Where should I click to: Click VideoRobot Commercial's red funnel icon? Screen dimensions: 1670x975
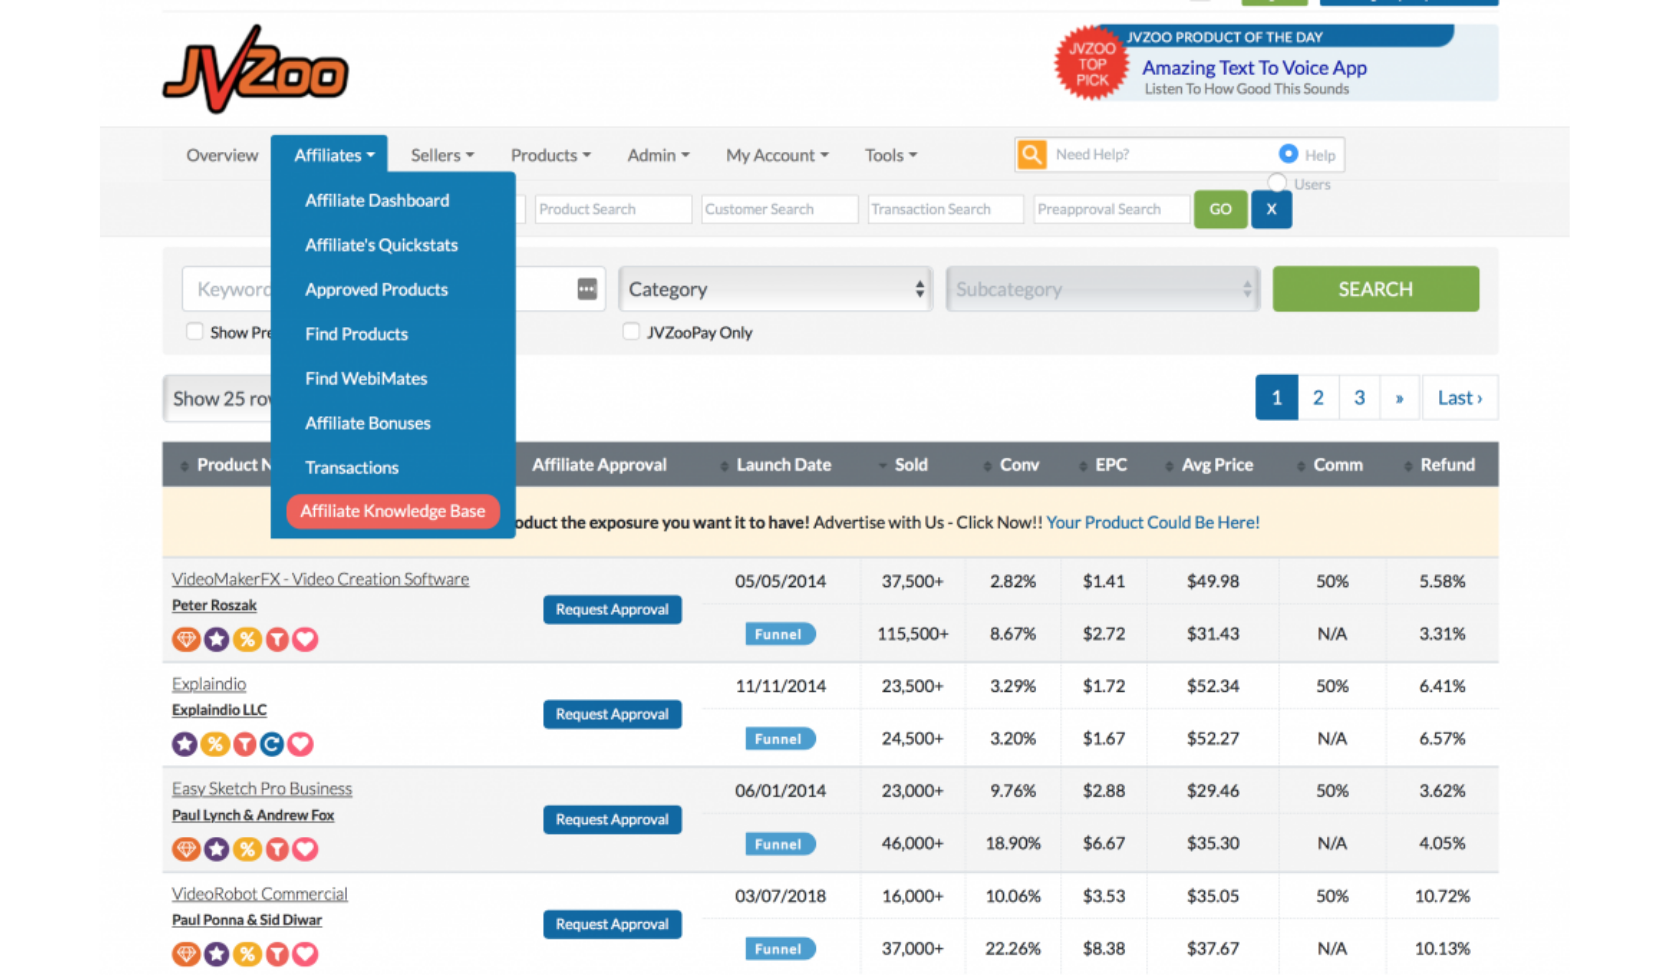(x=277, y=954)
